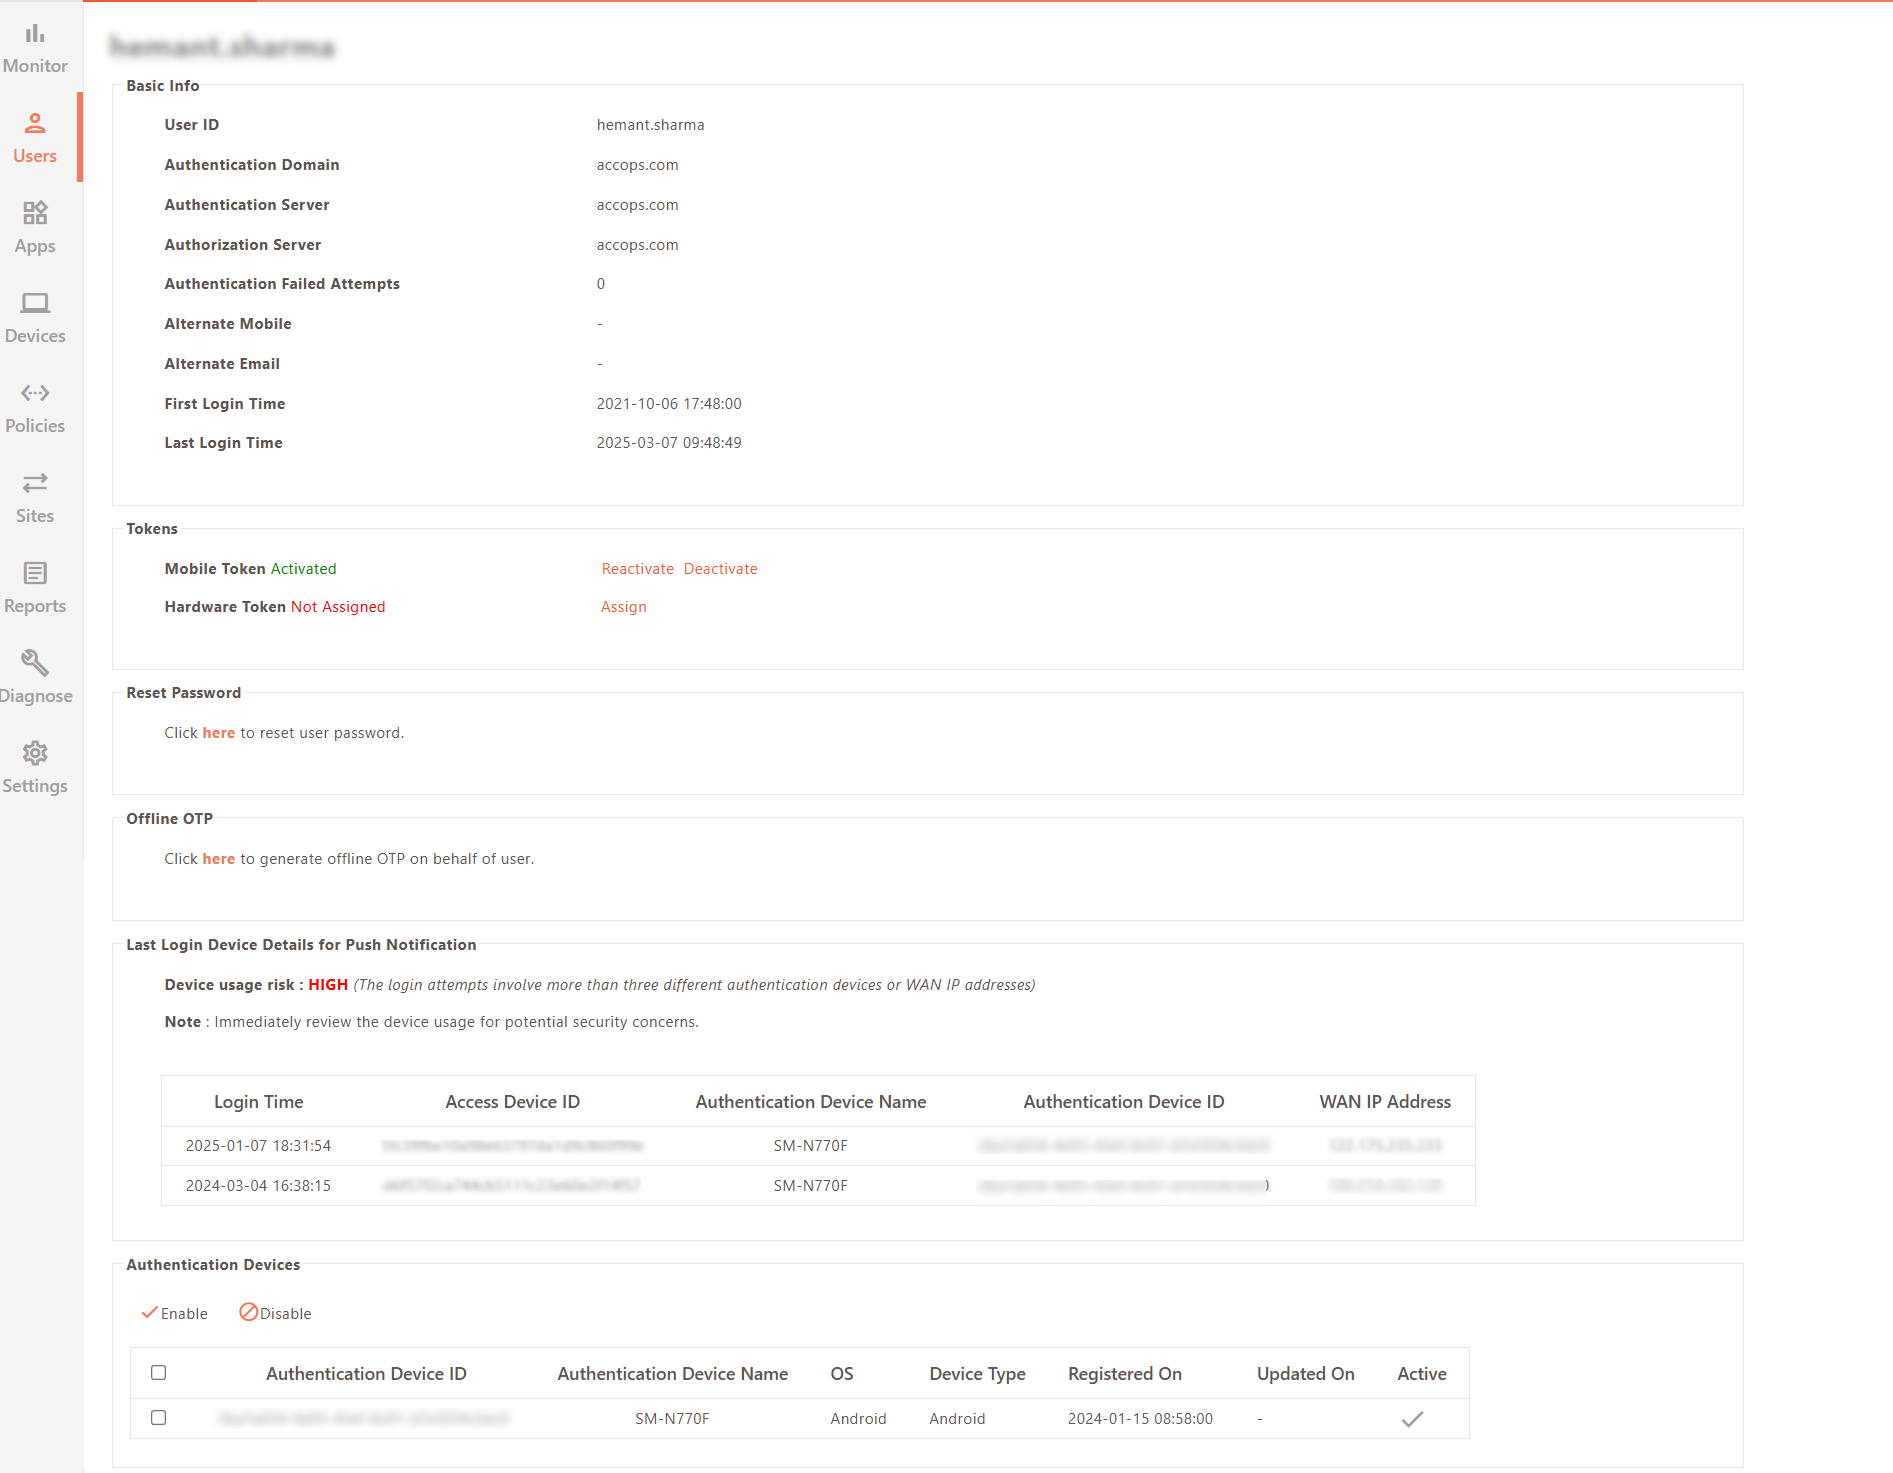This screenshot has width=1893, height=1473.
Task: Go to Devices laptop icon
Action: [35, 303]
